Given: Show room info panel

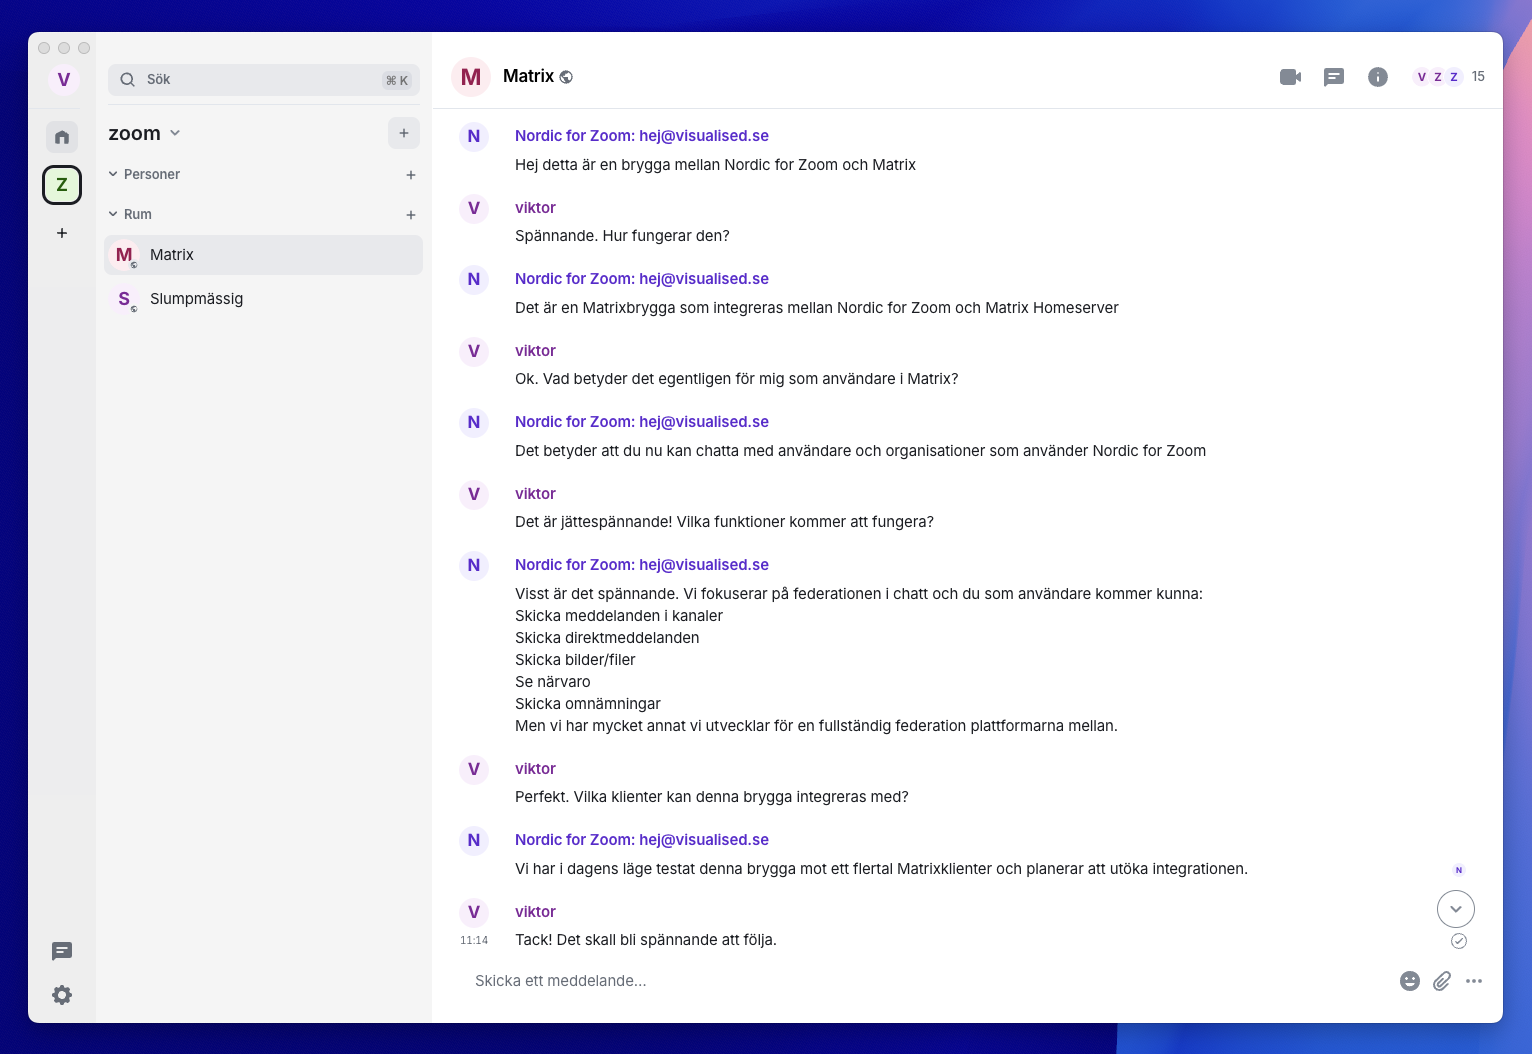Looking at the screenshot, I should 1377,77.
